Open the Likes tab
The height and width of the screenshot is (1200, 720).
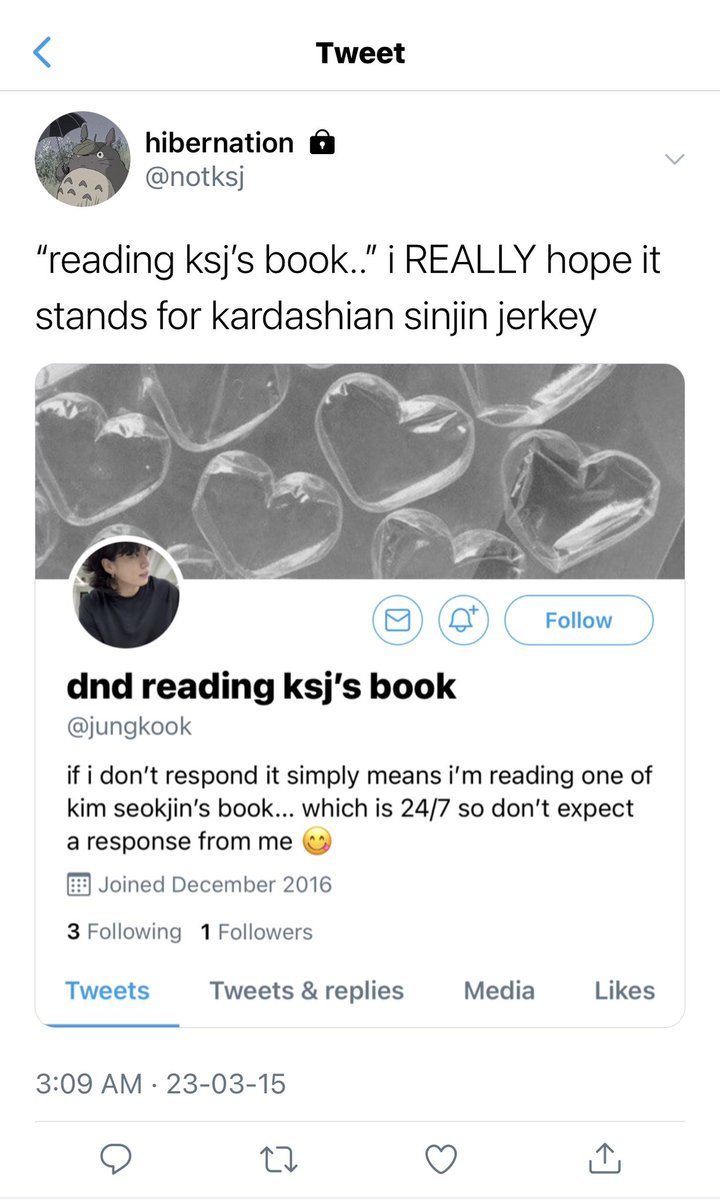coord(625,991)
